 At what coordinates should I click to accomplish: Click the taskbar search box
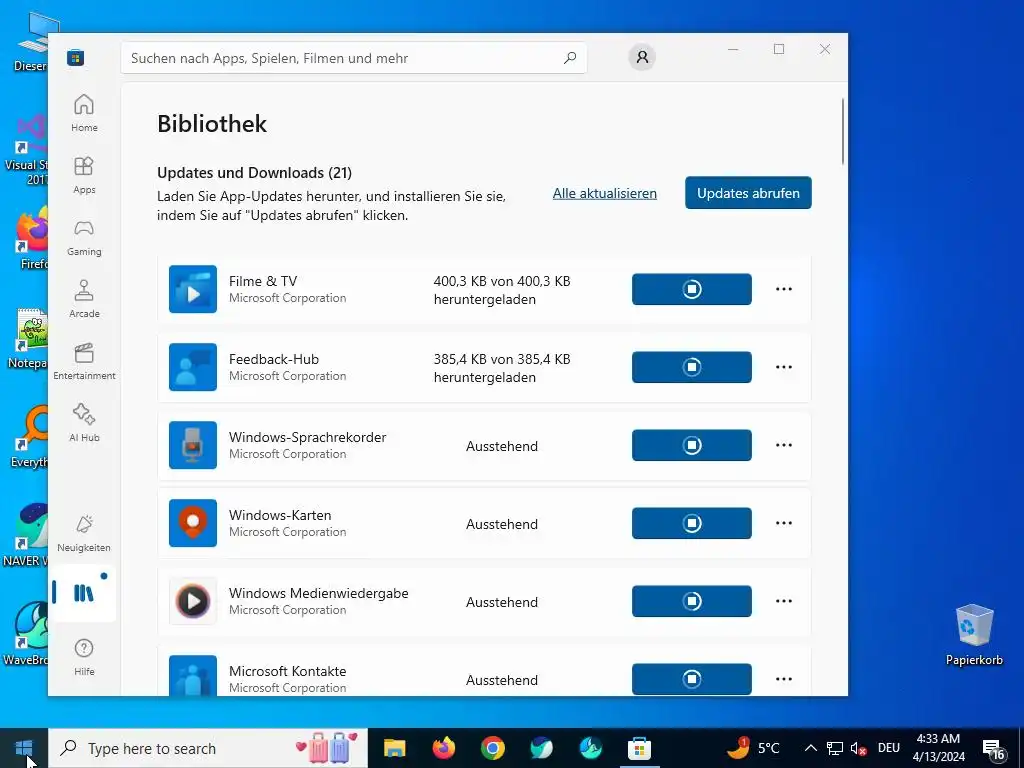click(208, 748)
